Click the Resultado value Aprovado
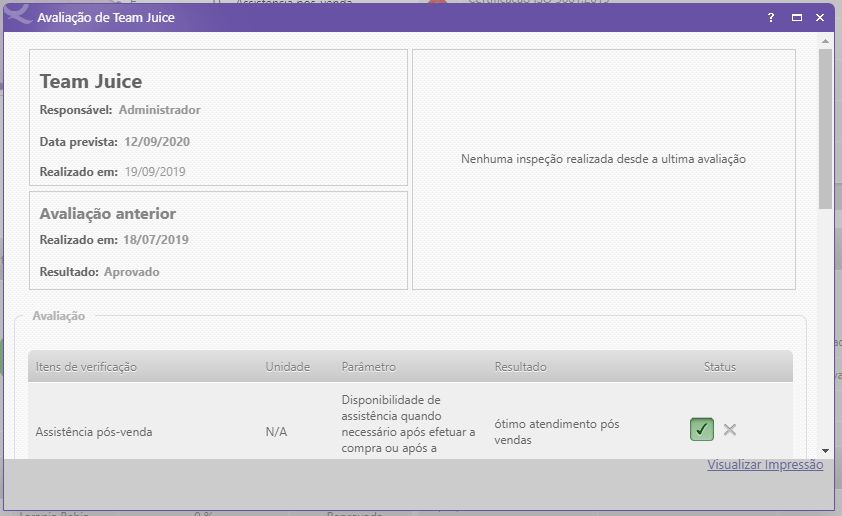842x516 pixels. (x=132, y=272)
